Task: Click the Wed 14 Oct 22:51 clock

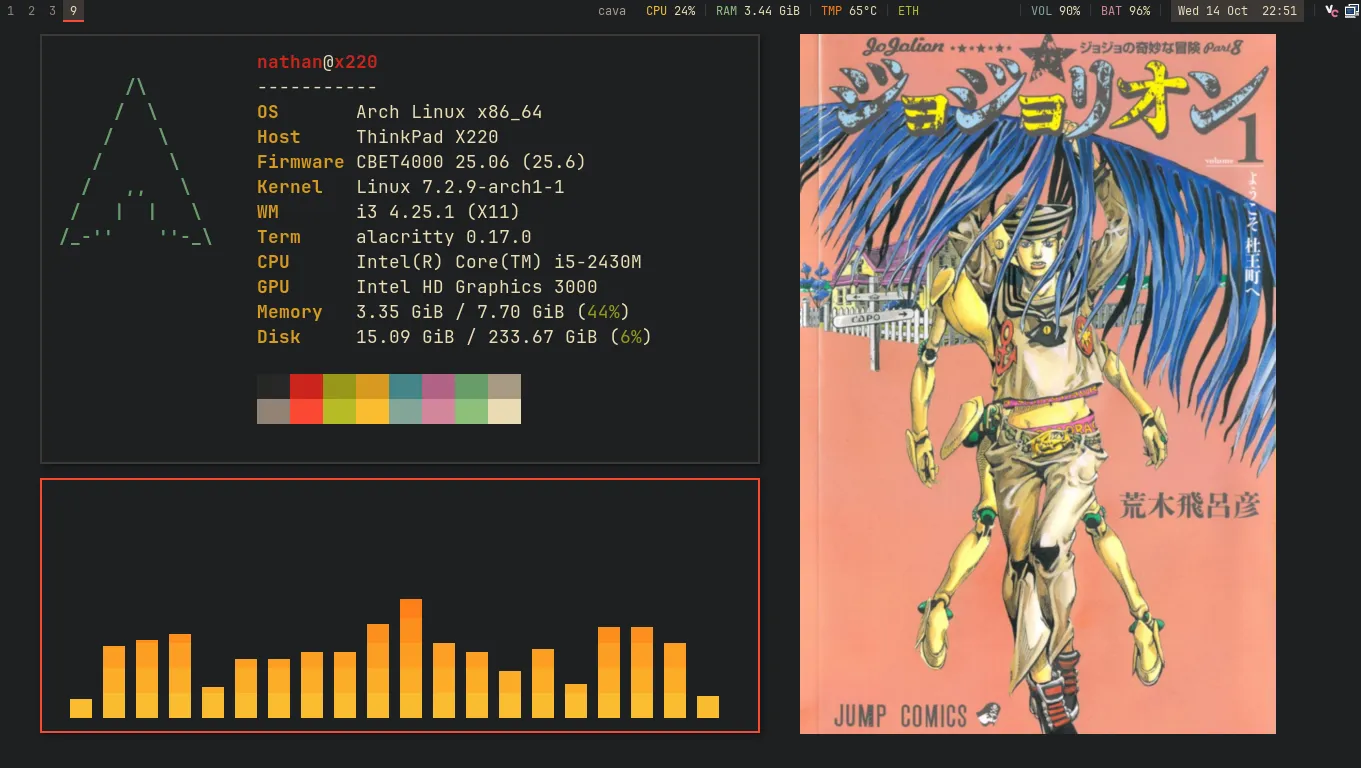Action: pyautogui.click(x=1237, y=11)
